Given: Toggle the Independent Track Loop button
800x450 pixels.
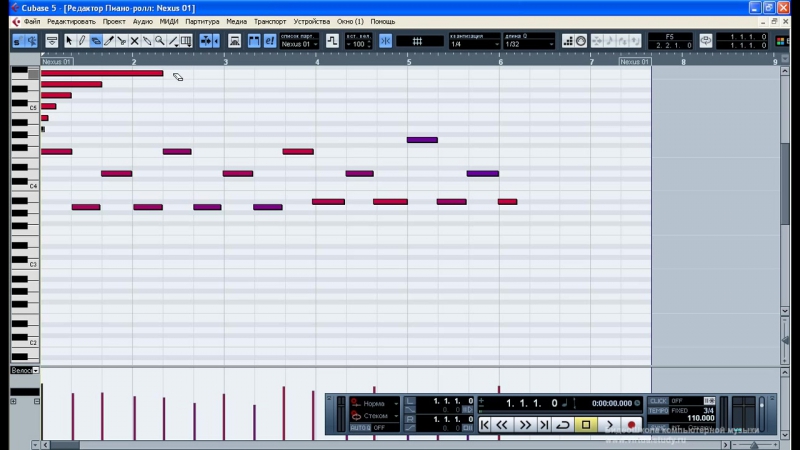Looking at the screenshot, I should pos(706,41).
